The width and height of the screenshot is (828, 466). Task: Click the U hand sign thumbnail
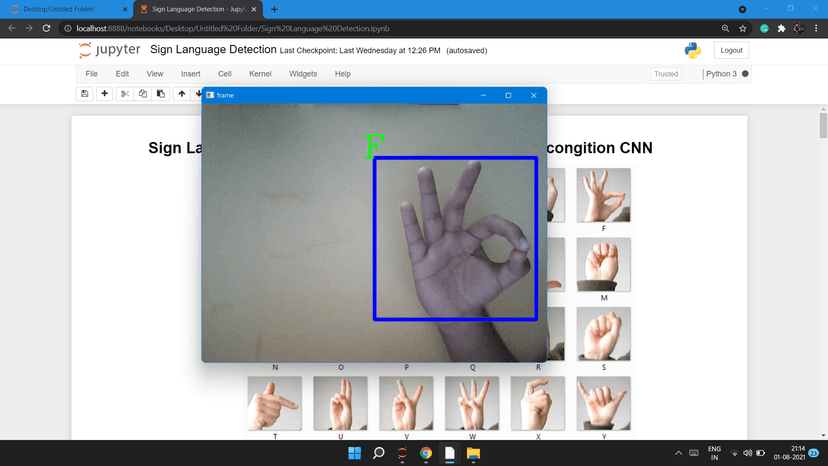tap(340, 404)
